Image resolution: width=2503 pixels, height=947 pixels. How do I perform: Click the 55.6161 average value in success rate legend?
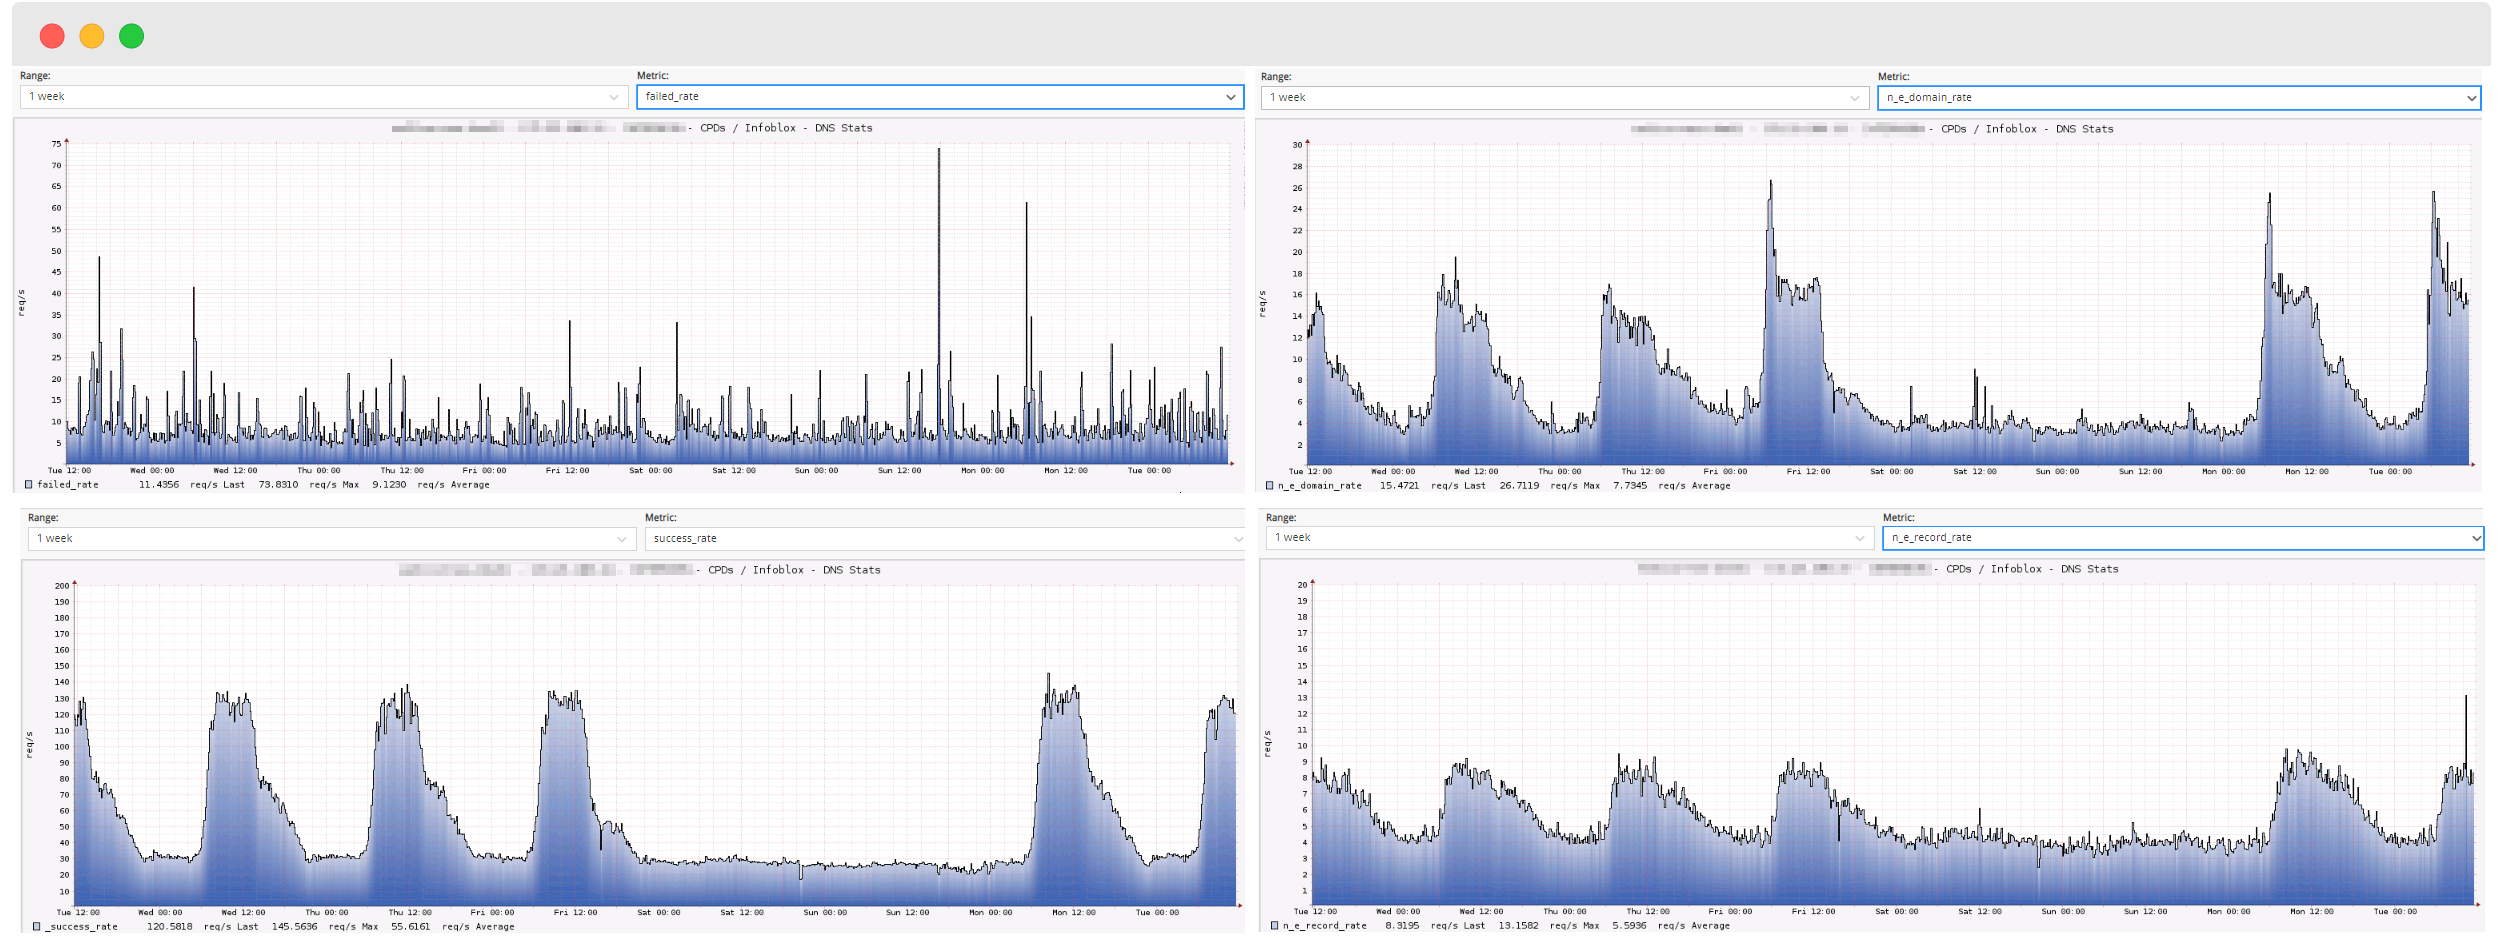(410, 927)
